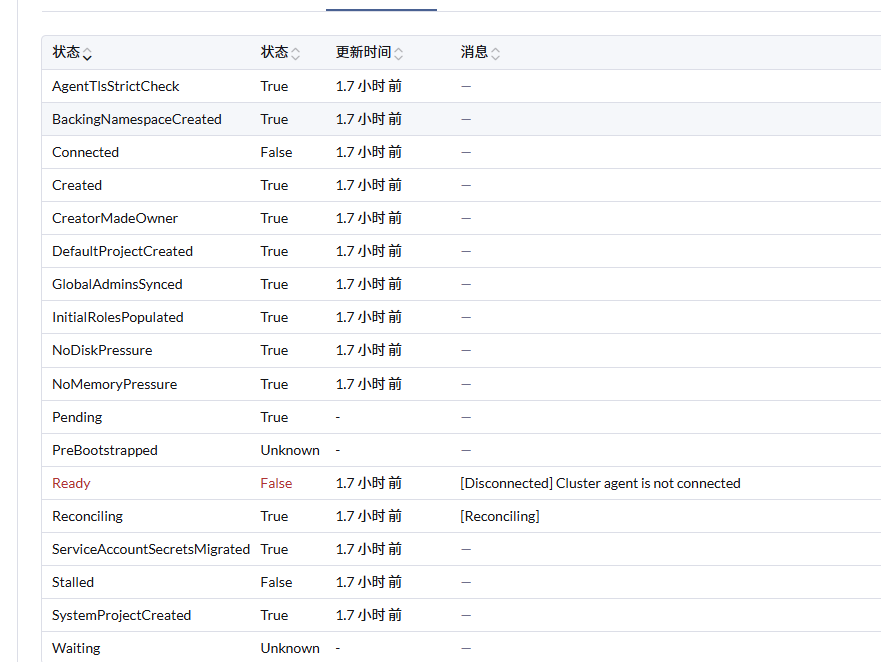881x662 pixels.
Task: Click the GlobalAdminsSynced condition name
Action: point(117,284)
